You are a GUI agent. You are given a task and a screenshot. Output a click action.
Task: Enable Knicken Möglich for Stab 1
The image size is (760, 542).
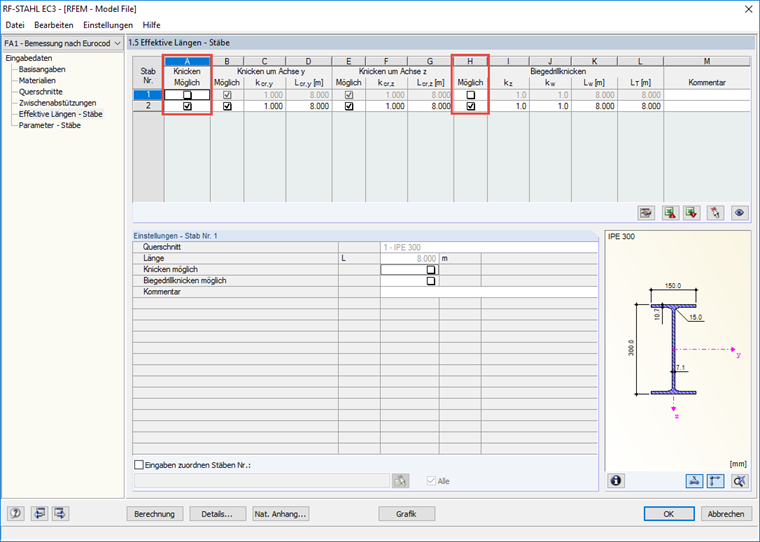click(187, 95)
